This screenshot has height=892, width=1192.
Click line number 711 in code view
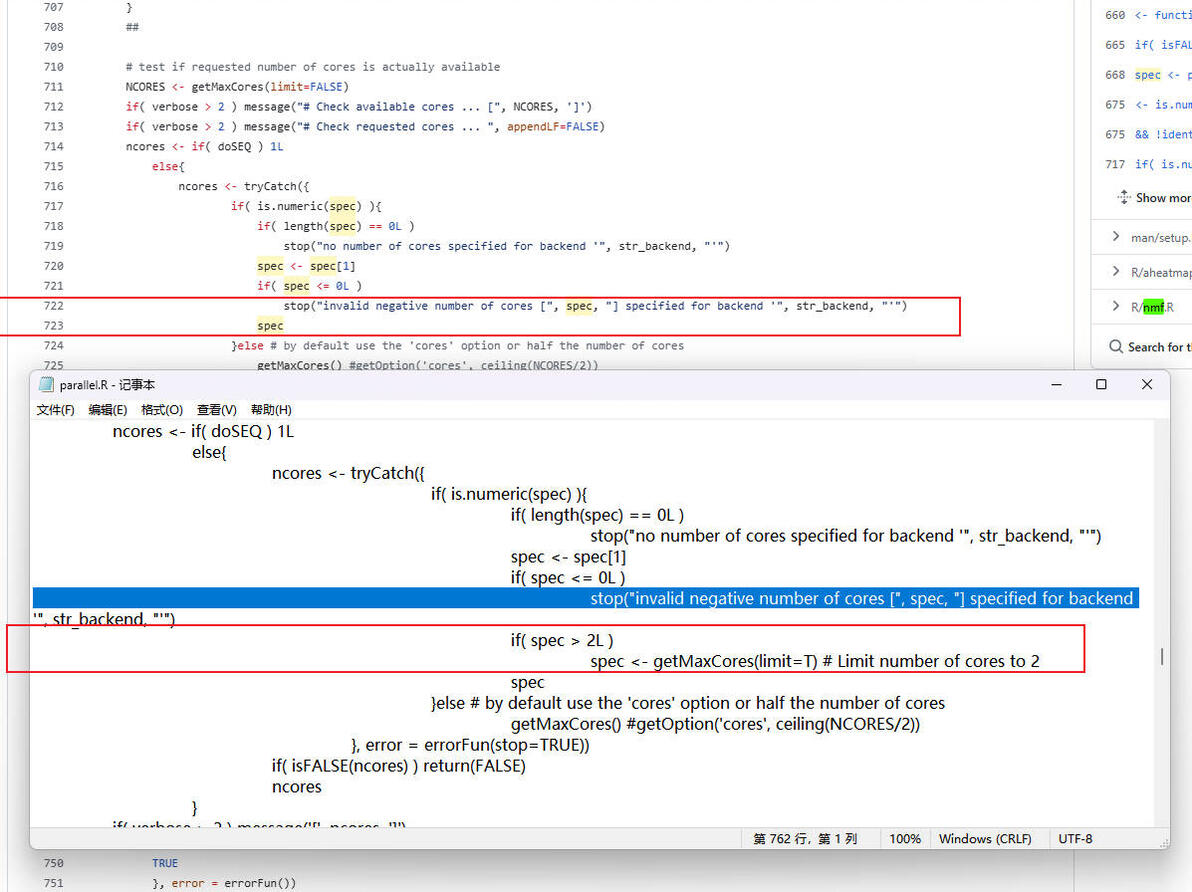click(53, 87)
